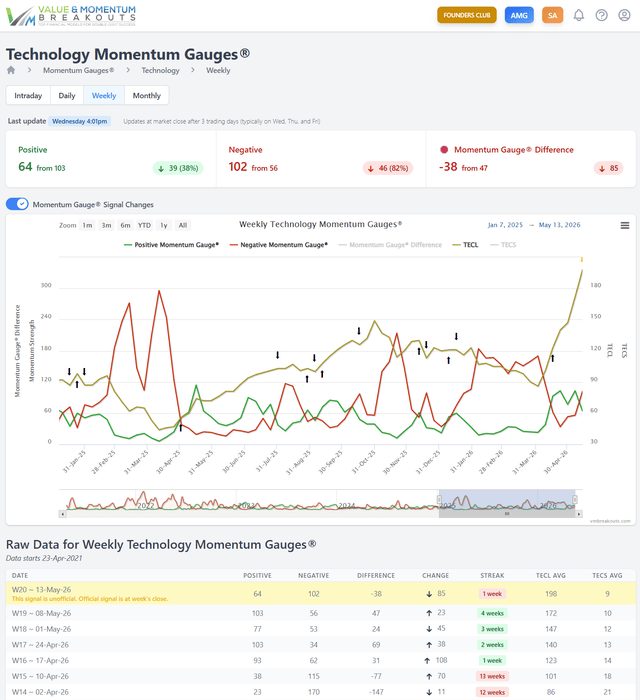Click the up arrow in the W19 change cell
Image resolution: width=640 pixels, height=700 pixels.
point(429,613)
